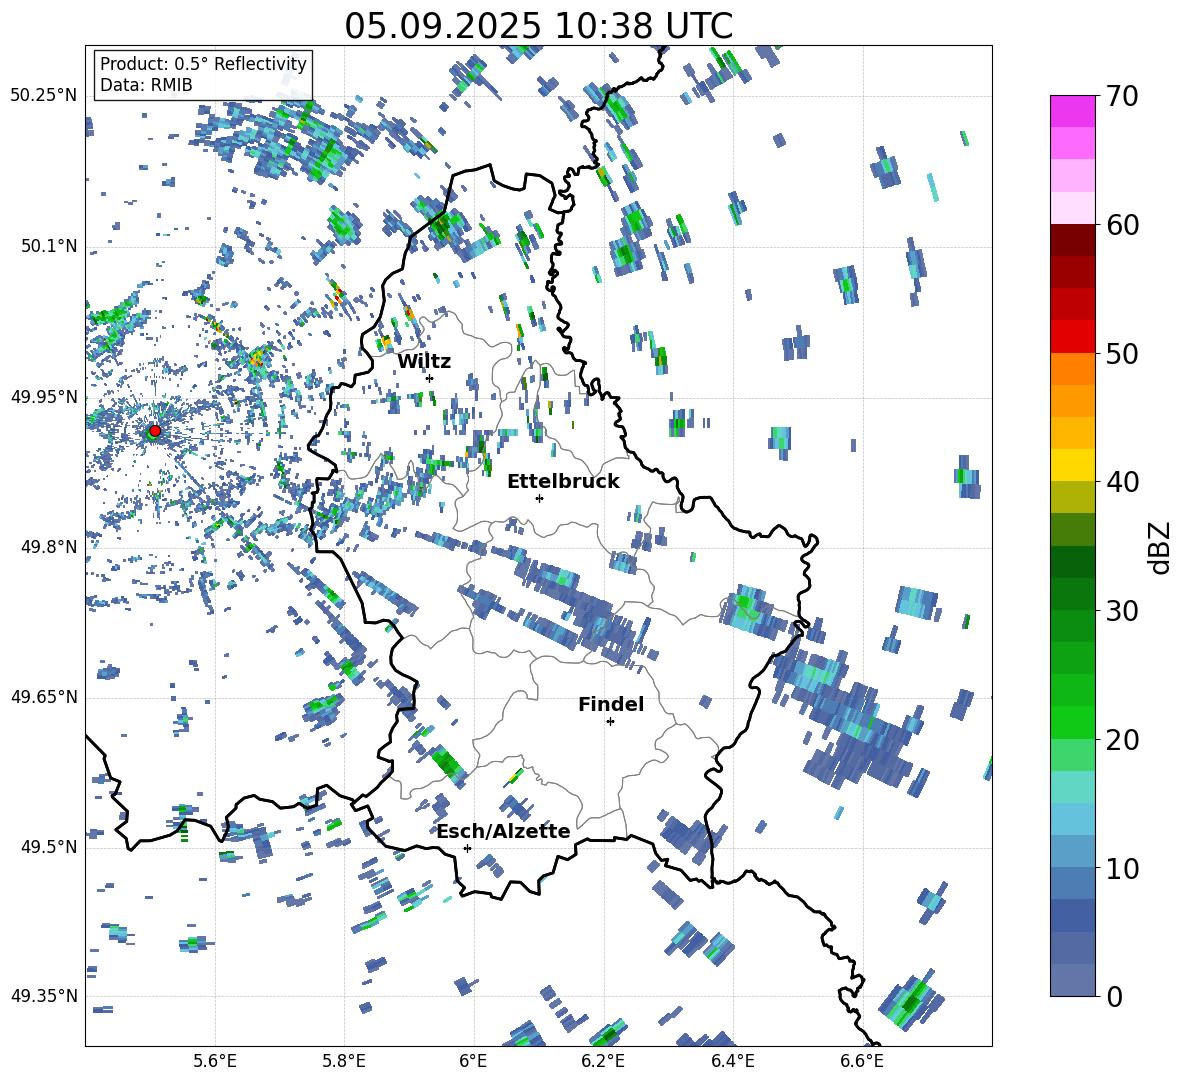1184x1081 pixels.
Task: Click the colorbar tick label 10
Action: point(1121,868)
